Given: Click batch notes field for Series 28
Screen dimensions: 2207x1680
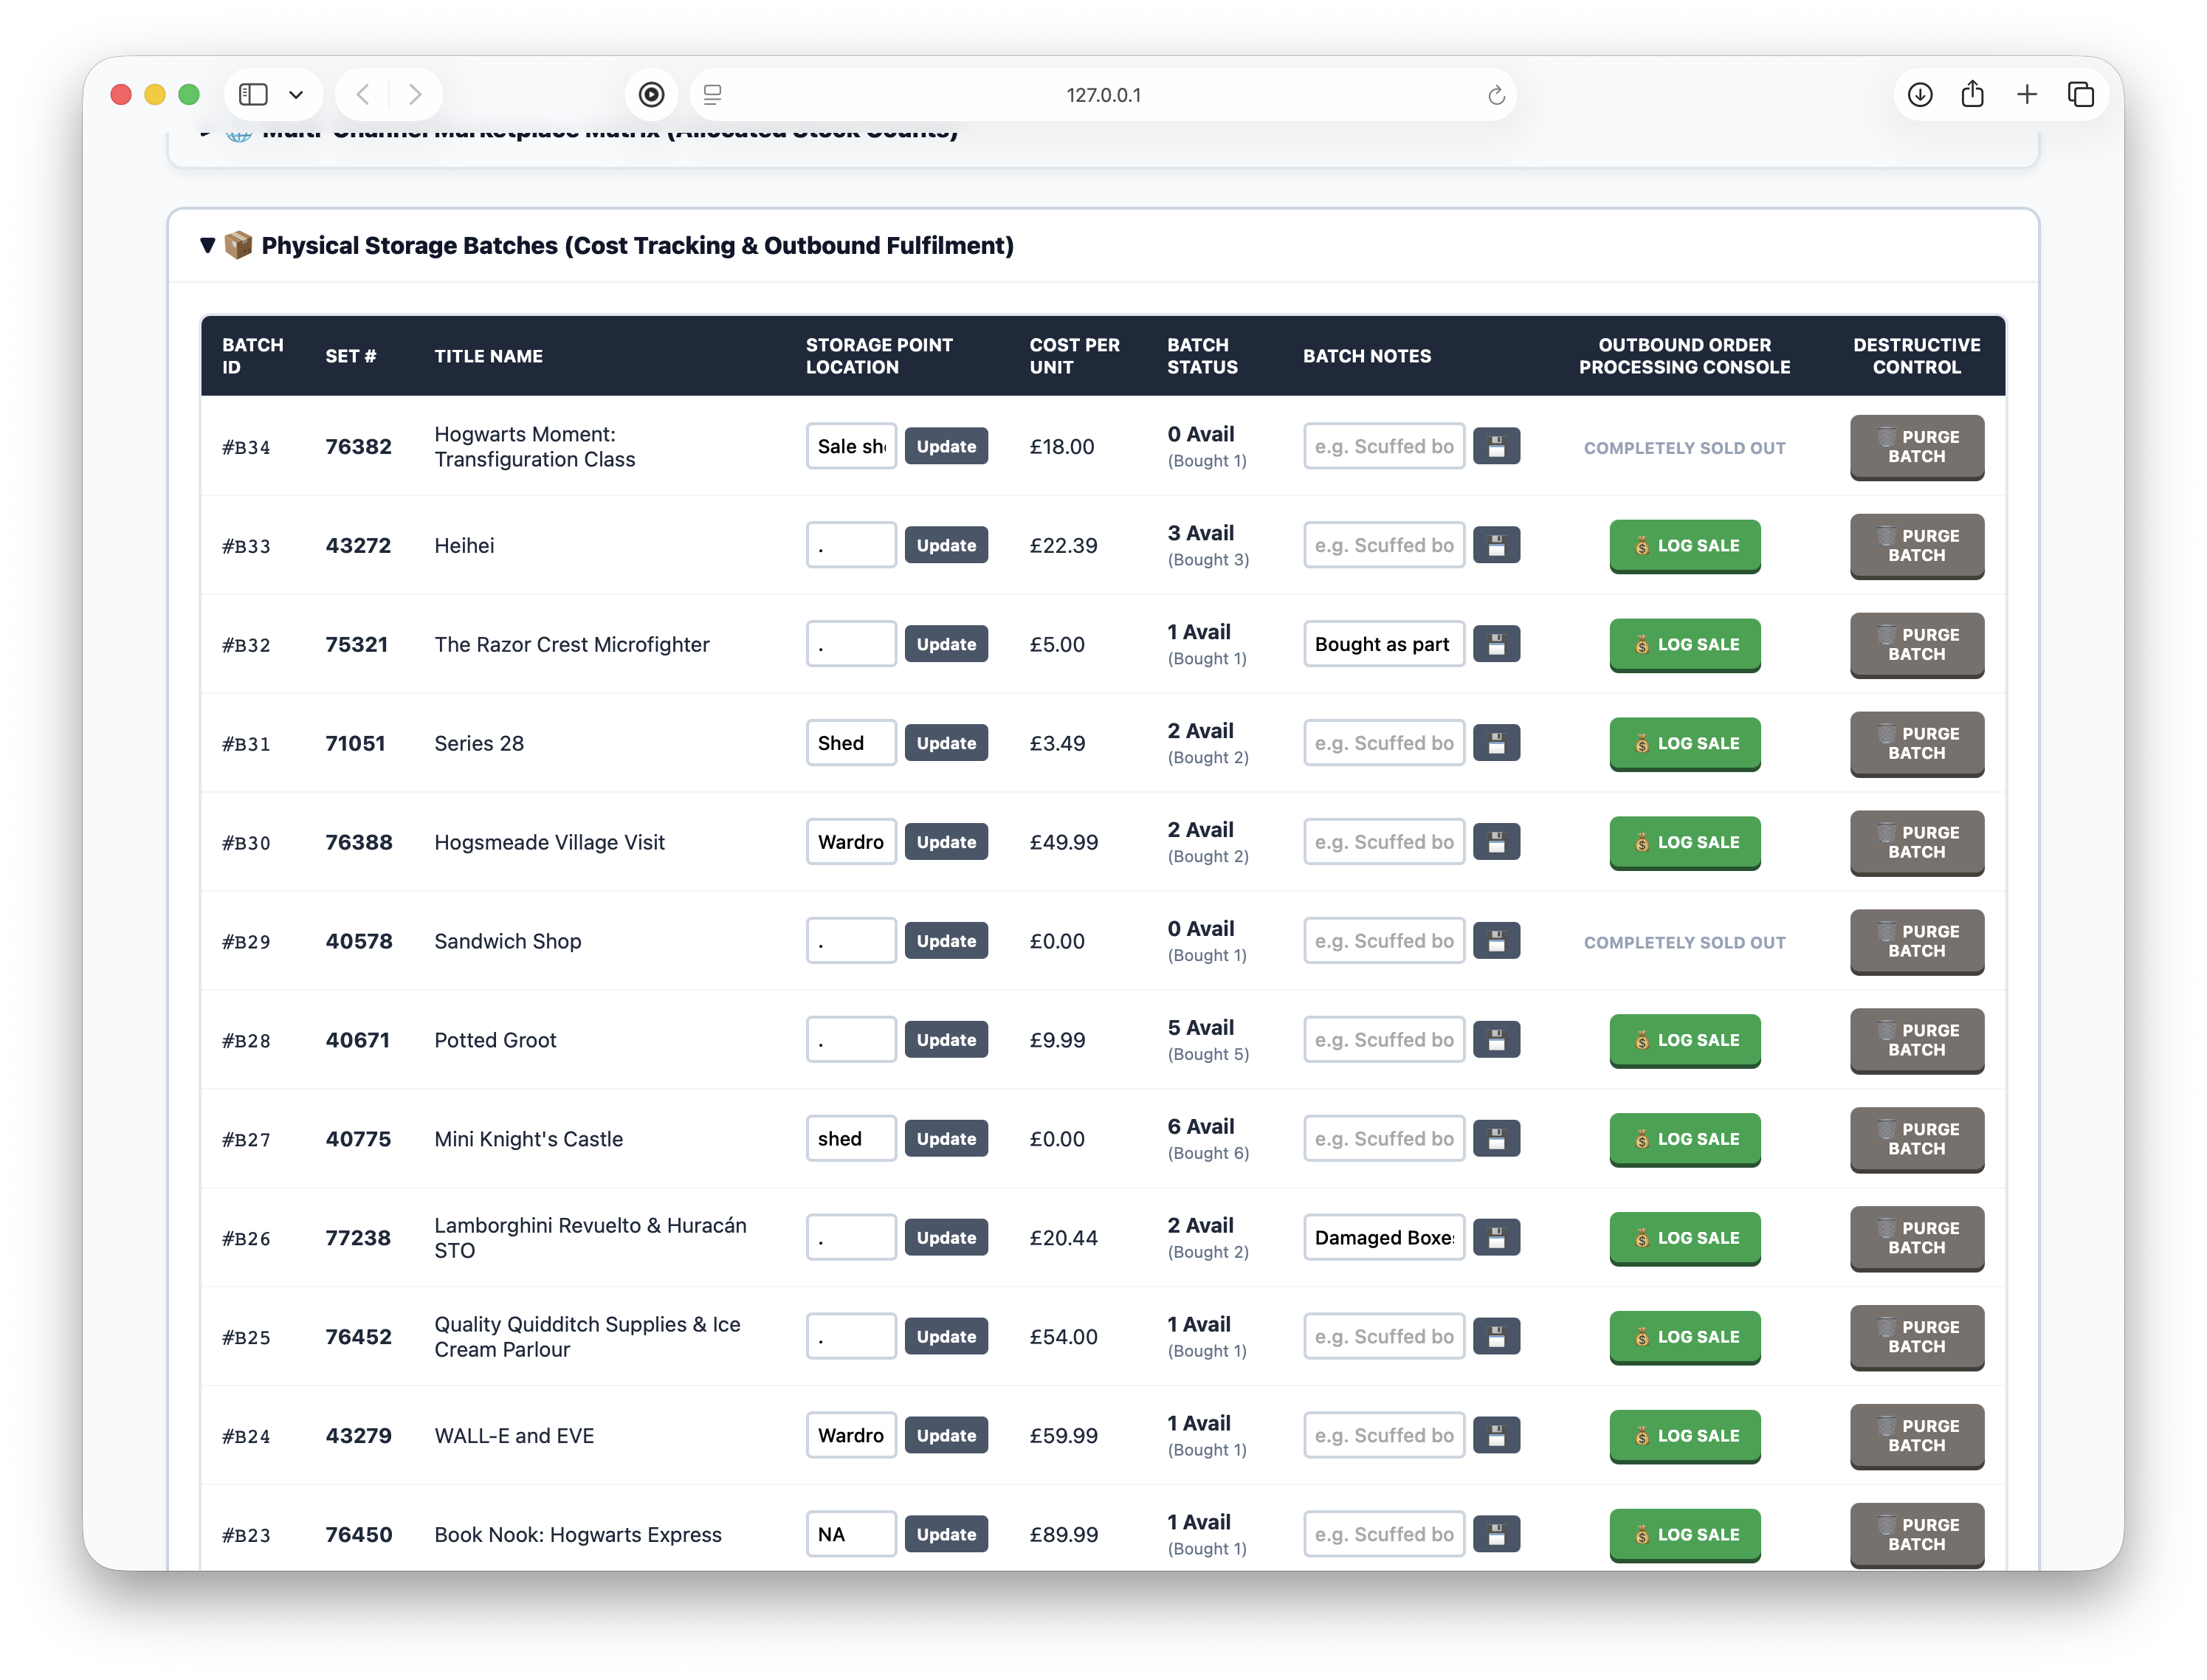Looking at the screenshot, I should point(1384,743).
